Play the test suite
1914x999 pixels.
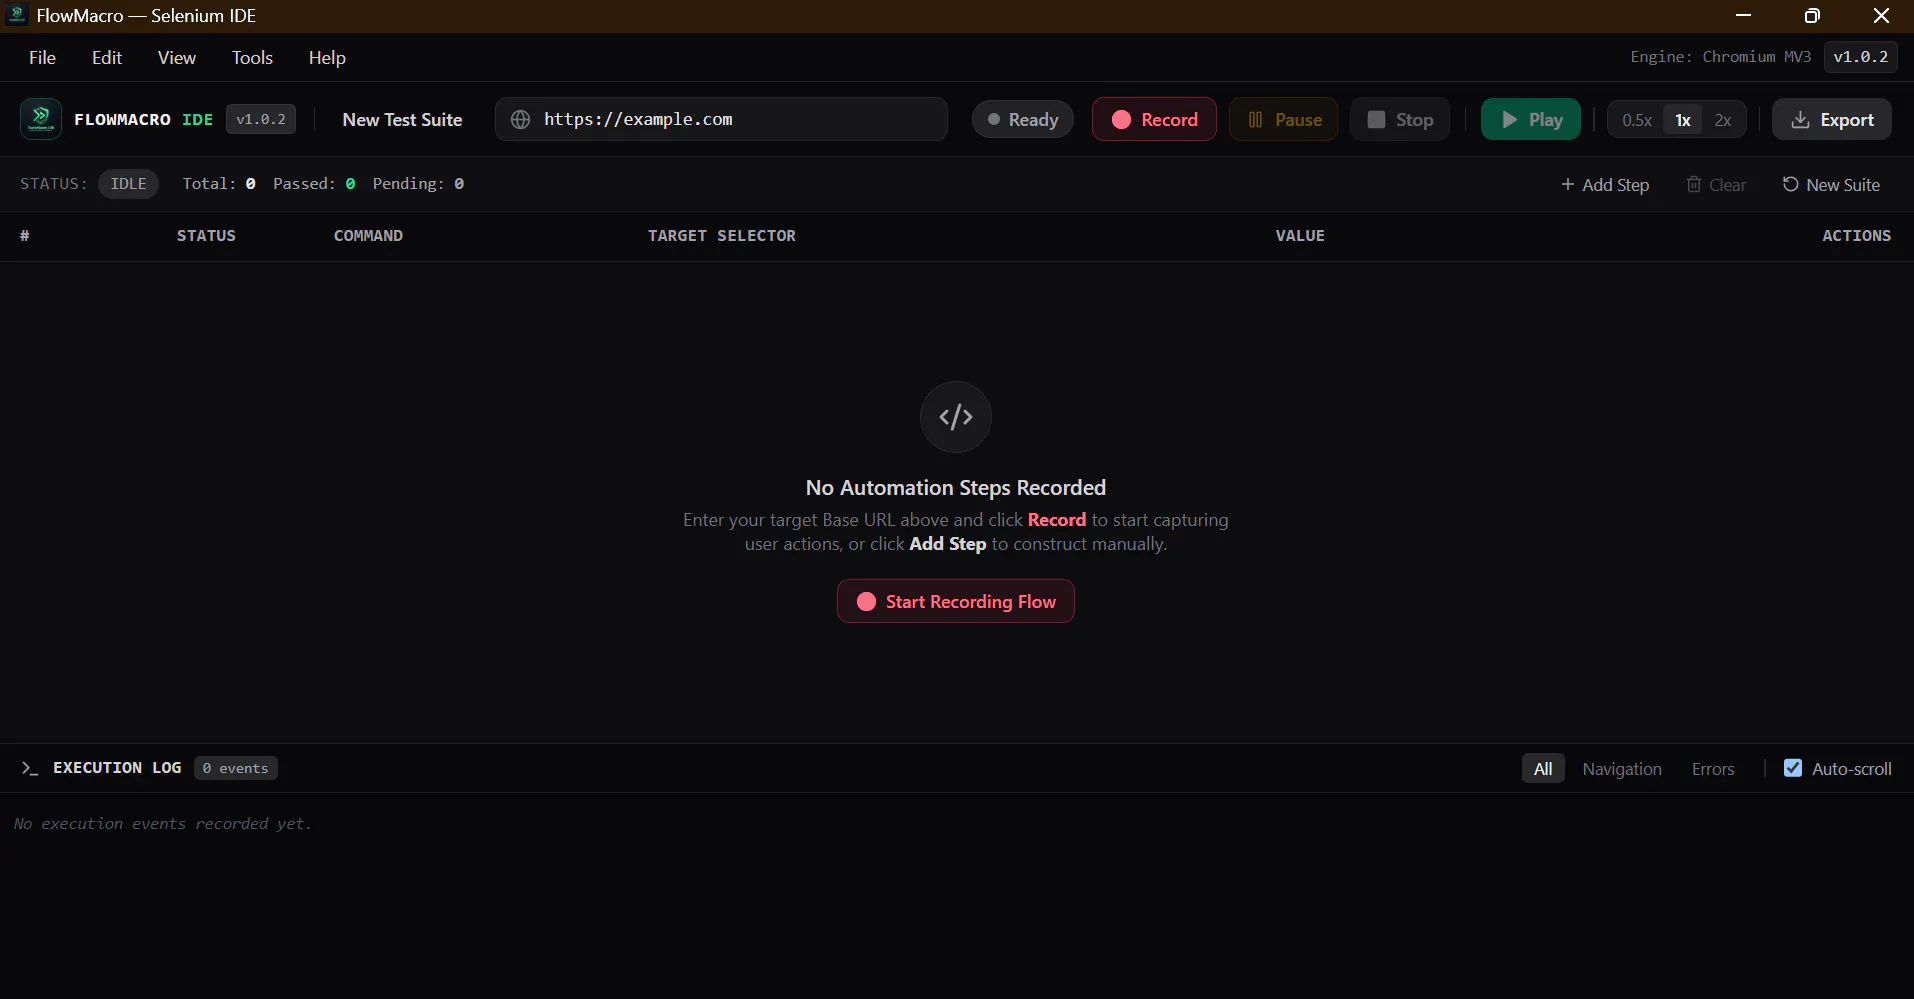[x=1531, y=119]
